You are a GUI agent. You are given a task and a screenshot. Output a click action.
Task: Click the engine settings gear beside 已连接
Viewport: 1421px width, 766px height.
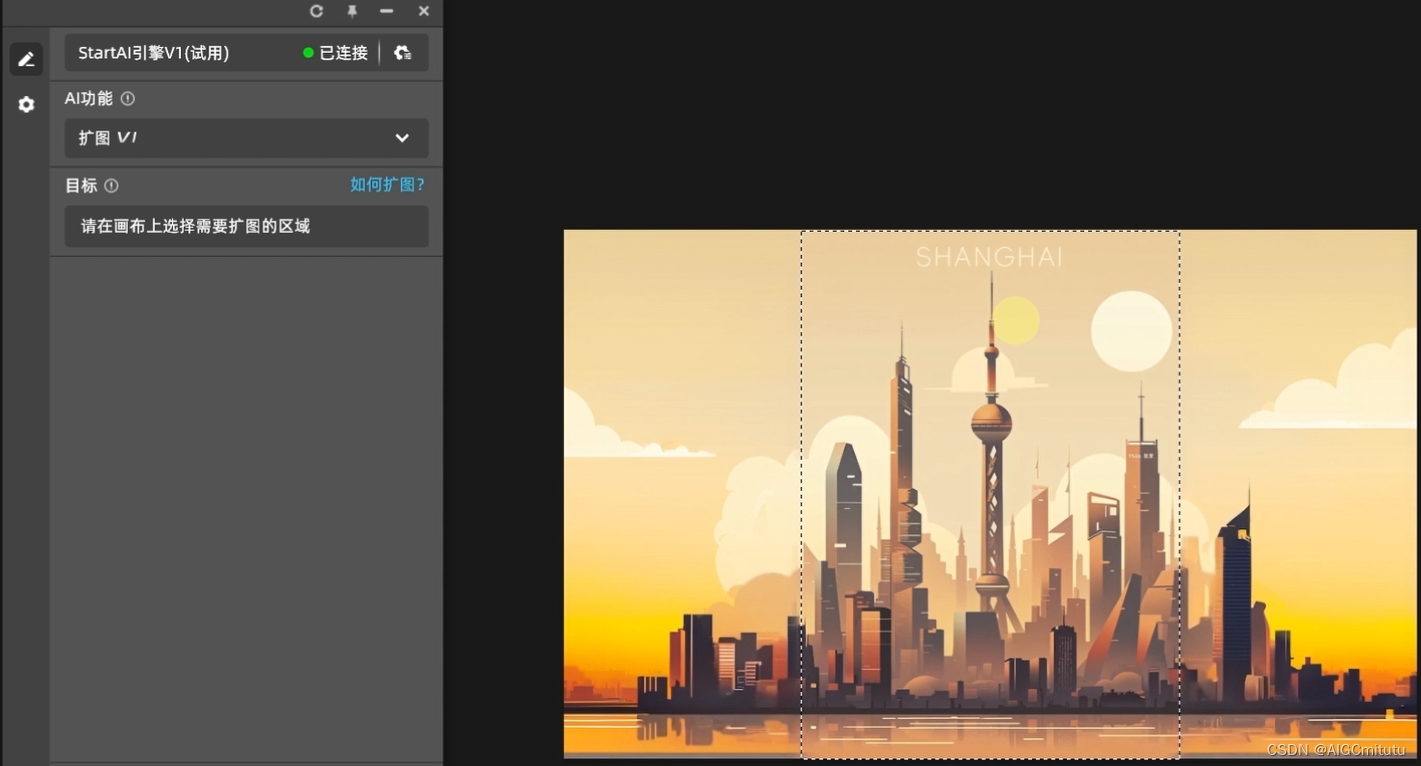click(403, 52)
